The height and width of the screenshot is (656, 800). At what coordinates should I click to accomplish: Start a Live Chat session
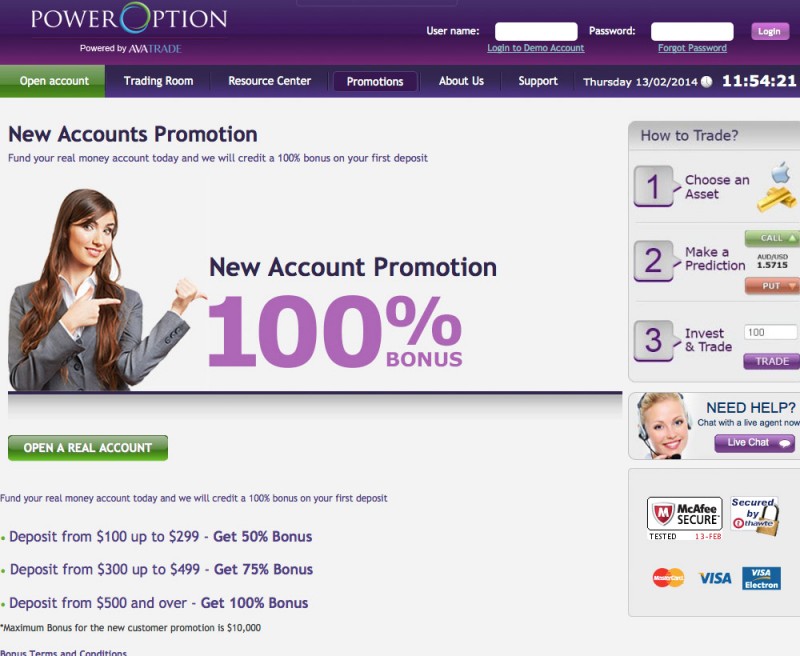[x=754, y=443]
